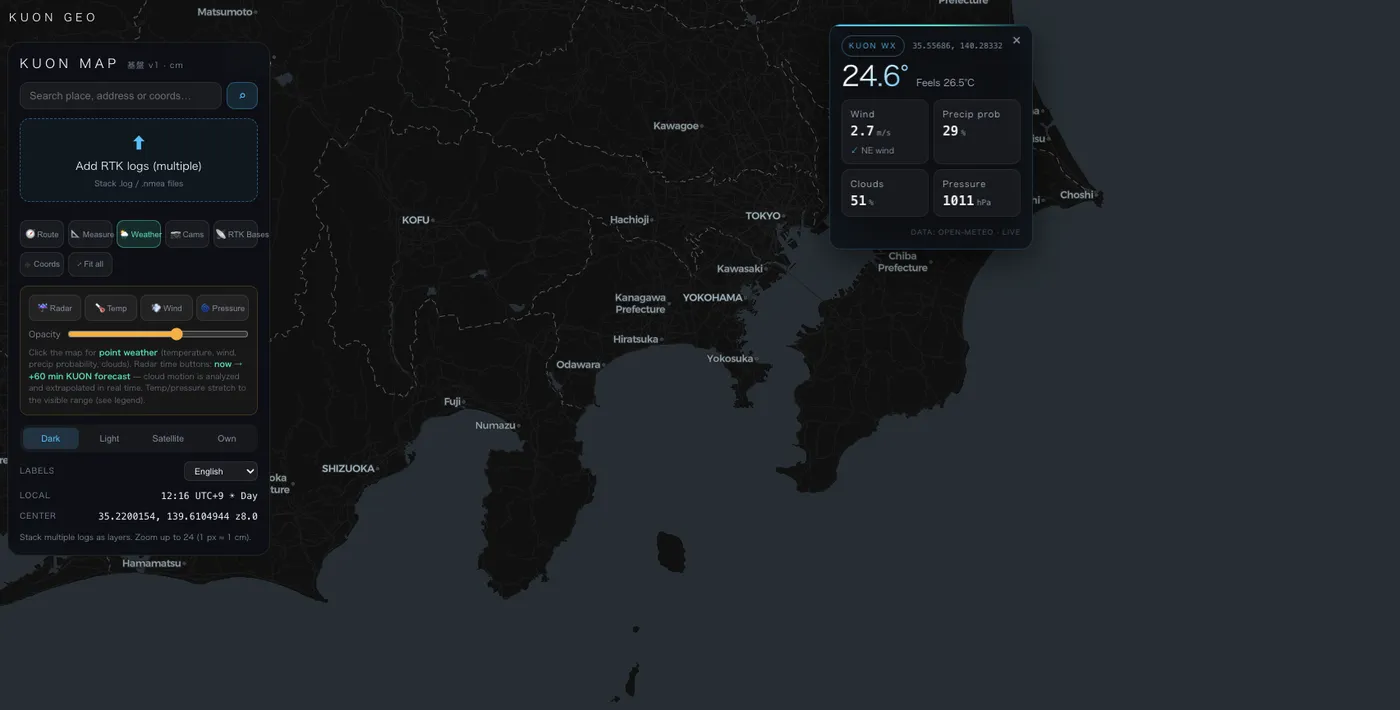Click the Hamamatsu map label
Image resolution: width=1400 pixels, height=710 pixels.
pyautogui.click(x=152, y=564)
